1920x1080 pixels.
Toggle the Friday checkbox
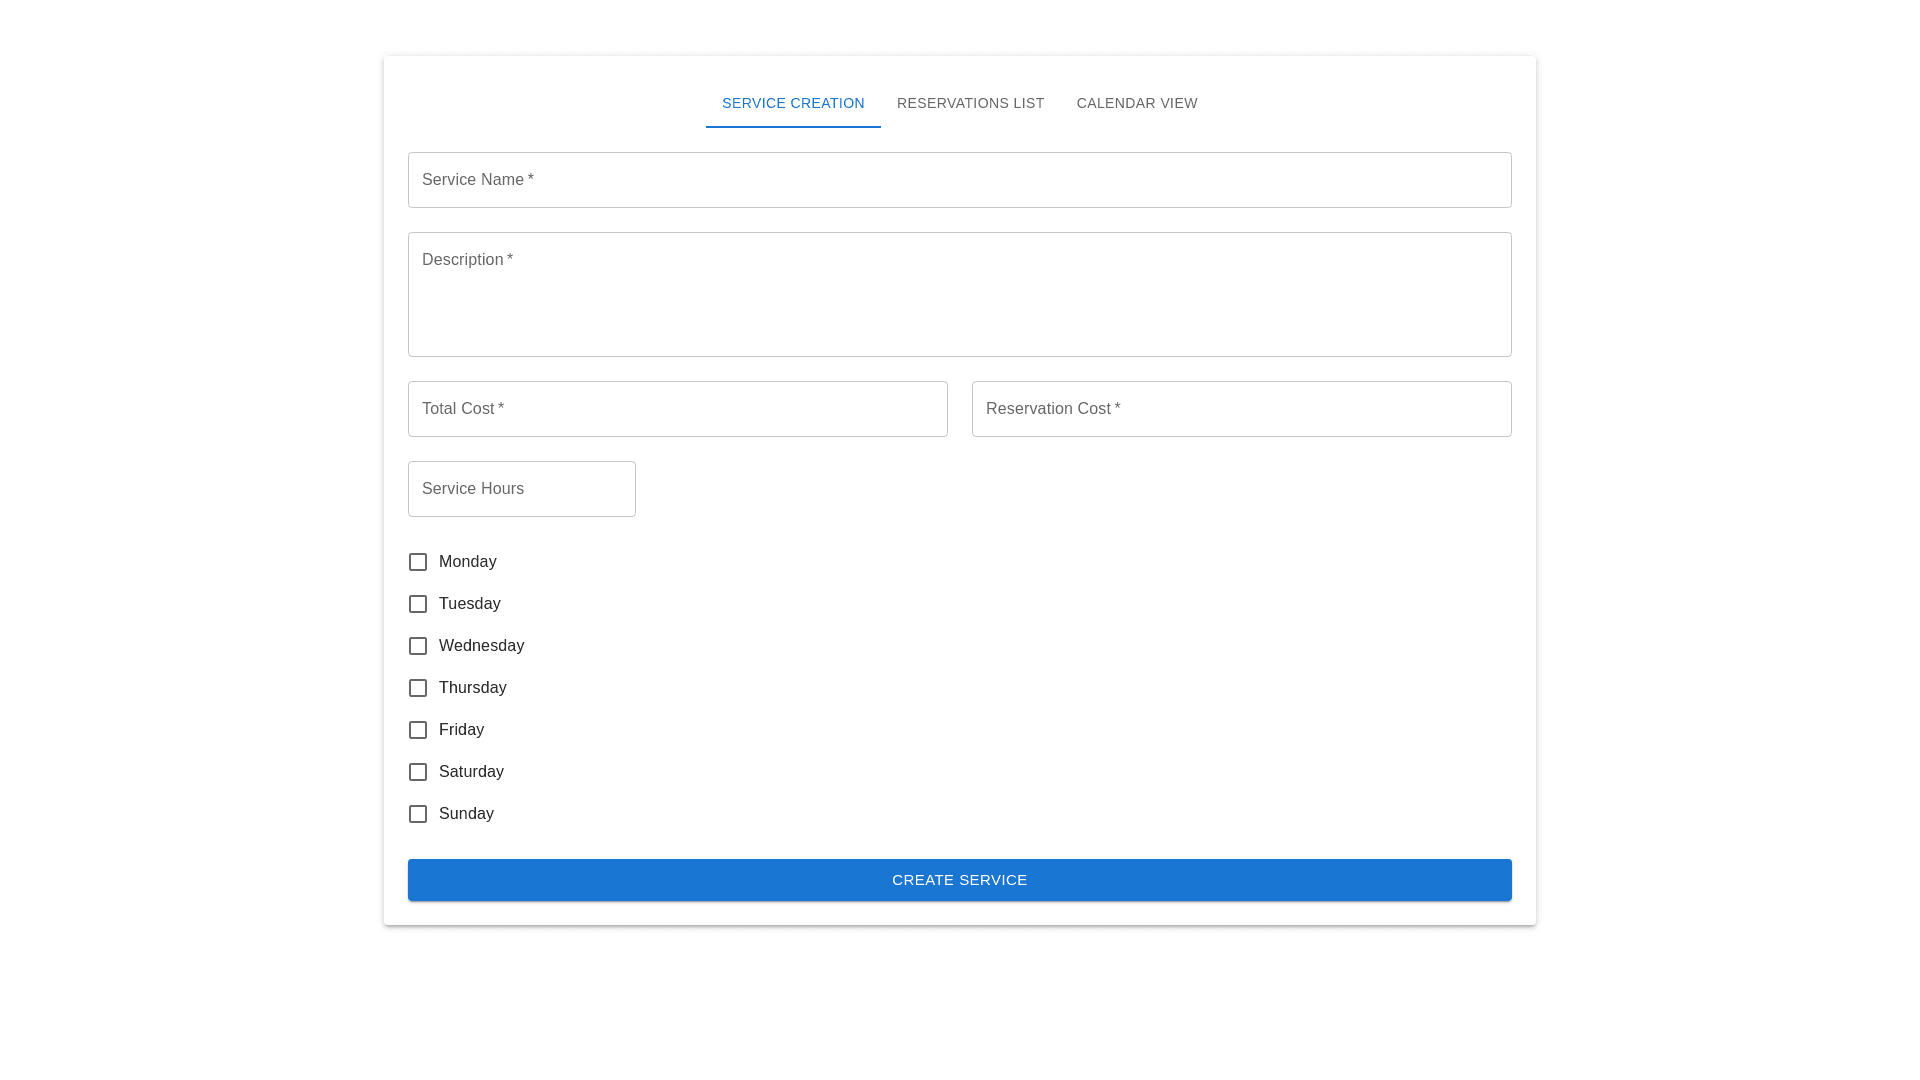coord(418,730)
